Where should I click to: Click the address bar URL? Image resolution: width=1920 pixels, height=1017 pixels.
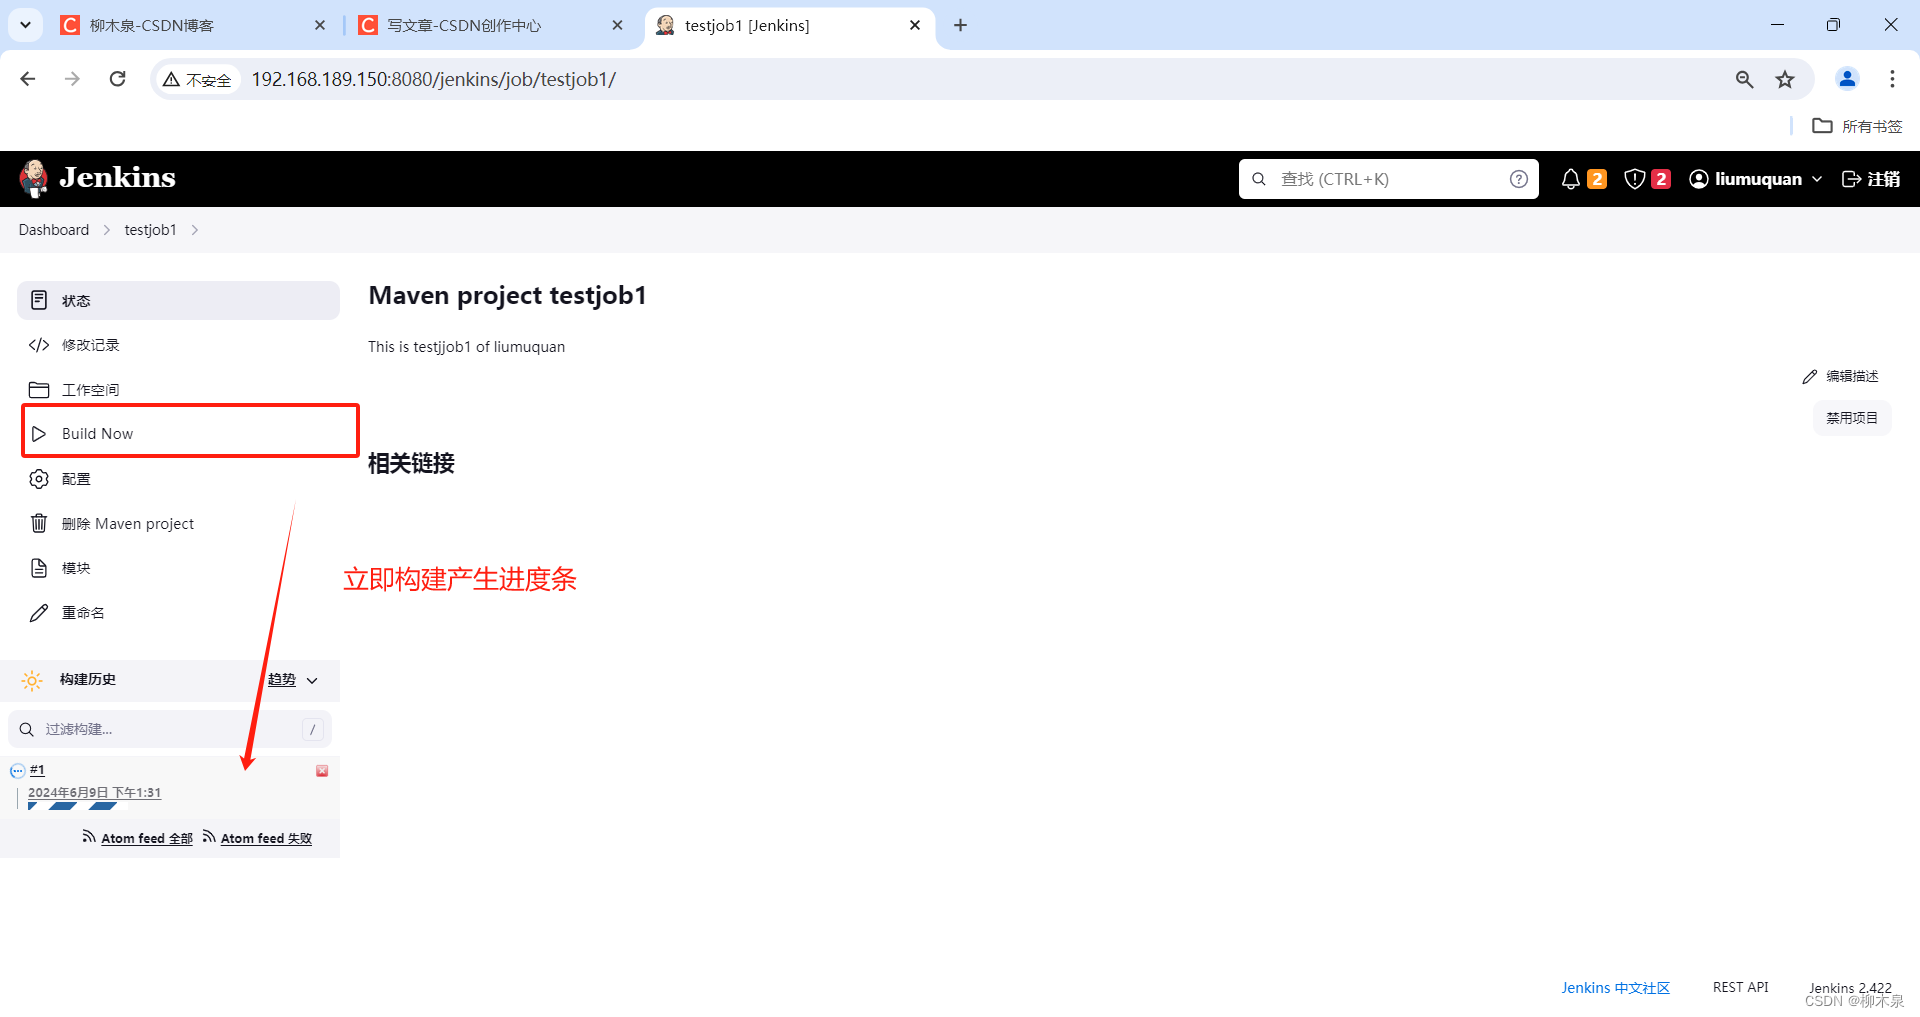click(x=433, y=79)
